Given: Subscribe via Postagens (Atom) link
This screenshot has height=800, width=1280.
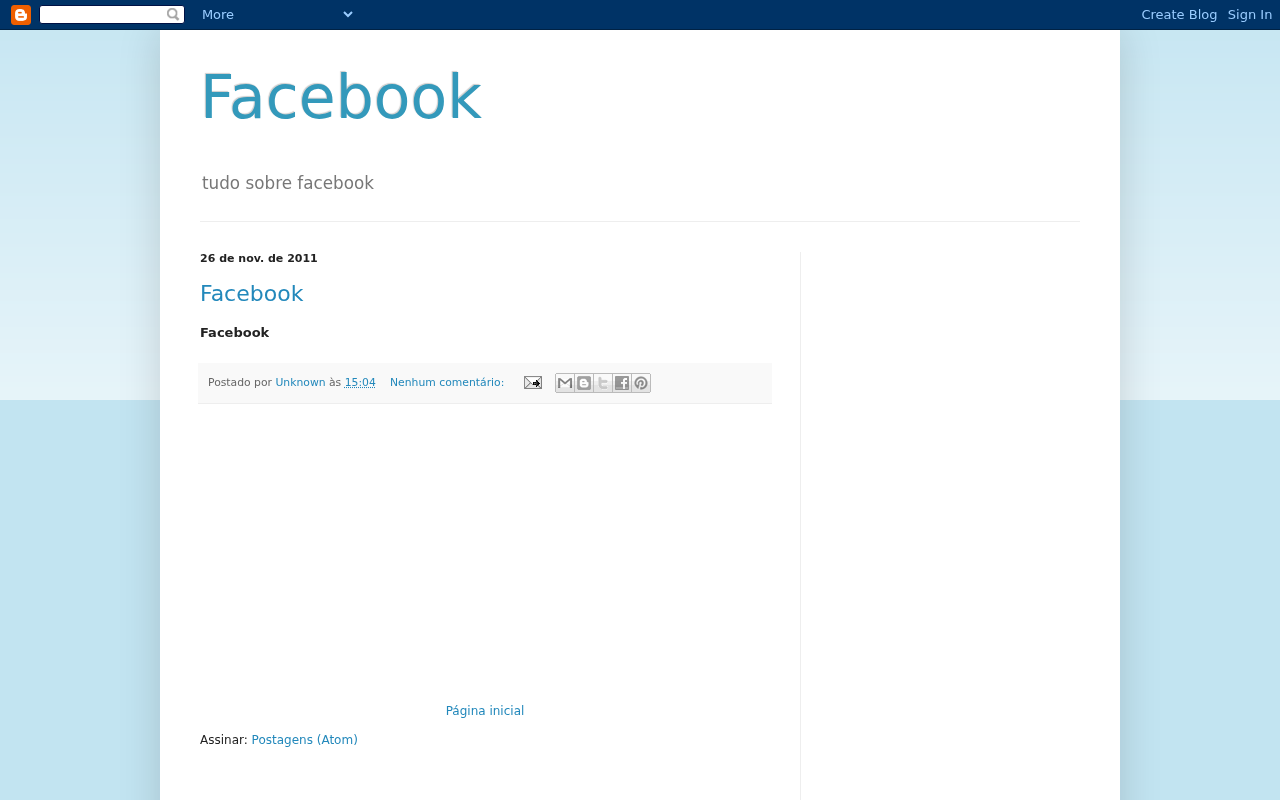Looking at the screenshot, I should 304,740.
